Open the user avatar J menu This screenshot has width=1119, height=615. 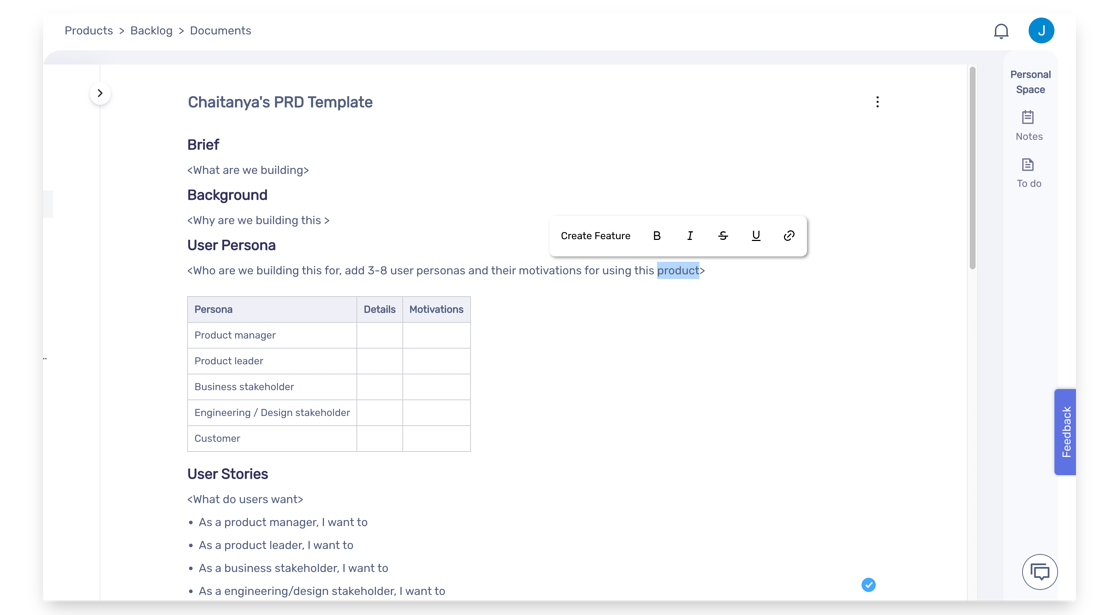pos(1041,31)
